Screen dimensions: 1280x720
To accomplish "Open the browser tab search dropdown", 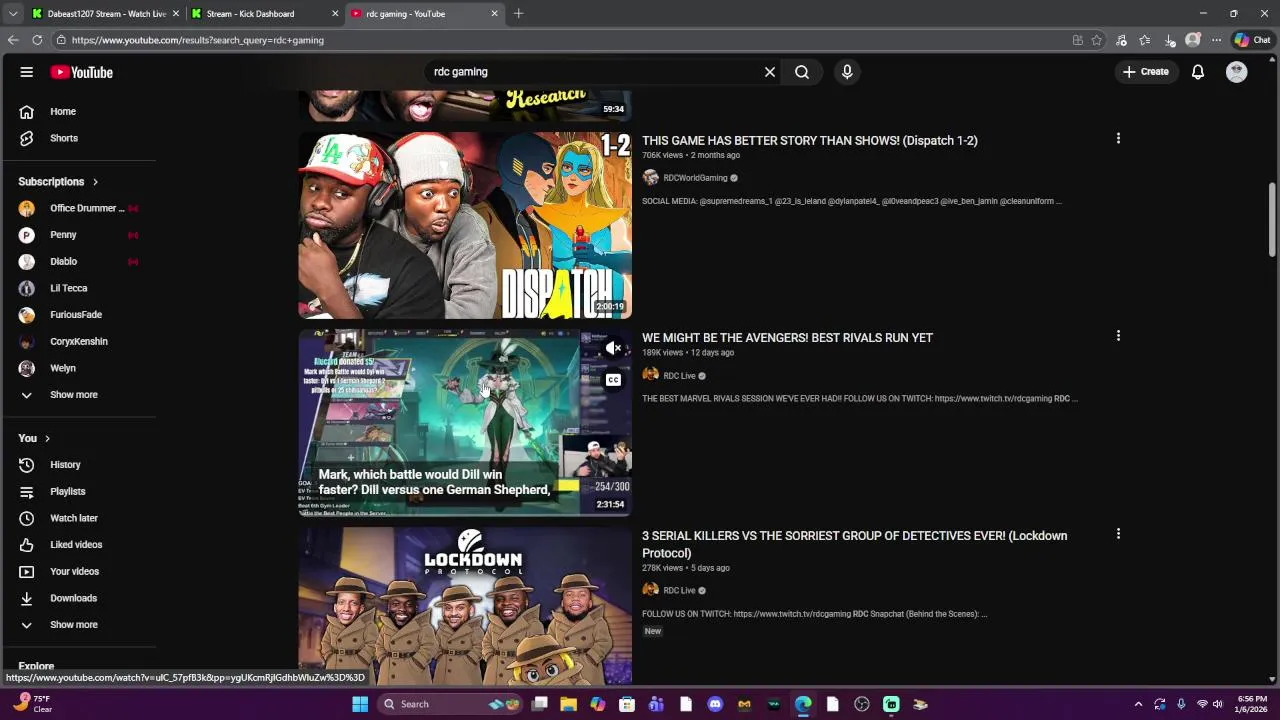I will [x=13, y=14].
